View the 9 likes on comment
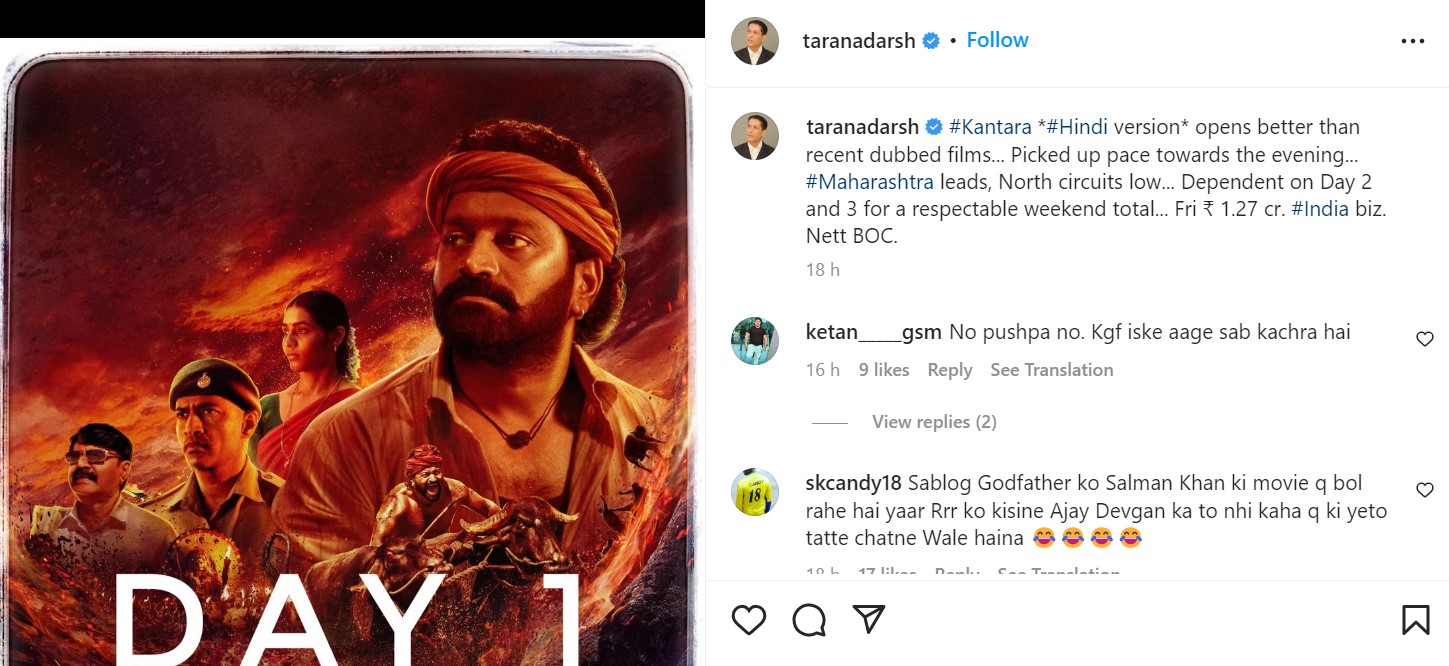1449x666 pixels. 884,370
